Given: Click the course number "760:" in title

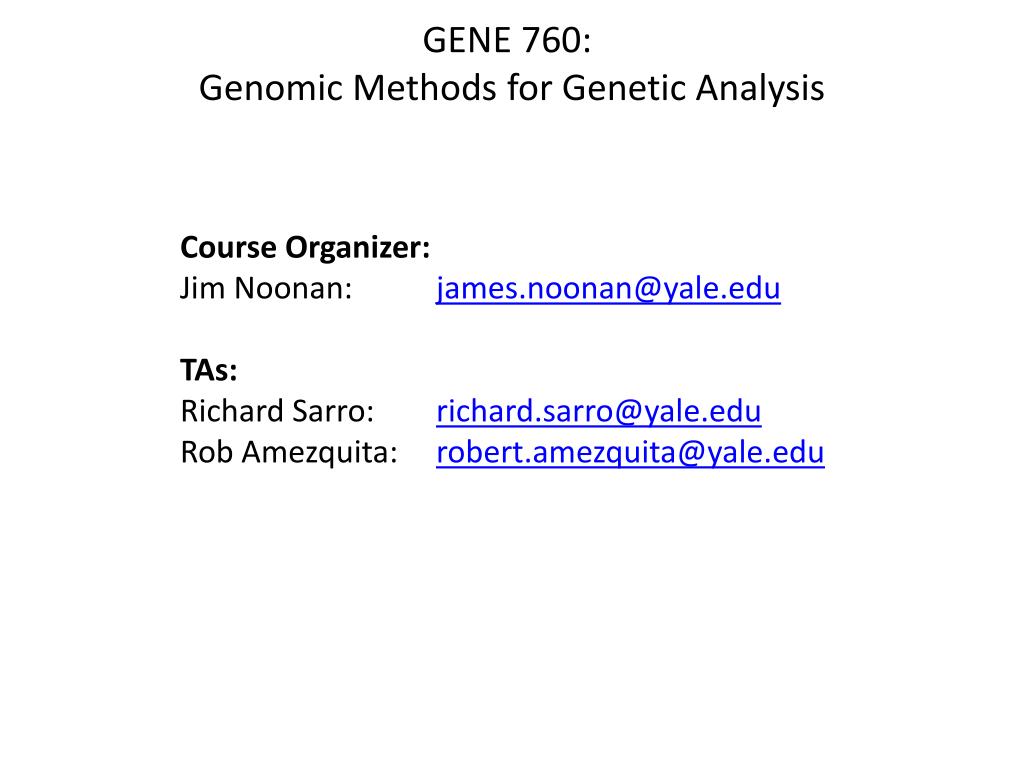Looking at the screenshot, I should [x=556, y=40].
